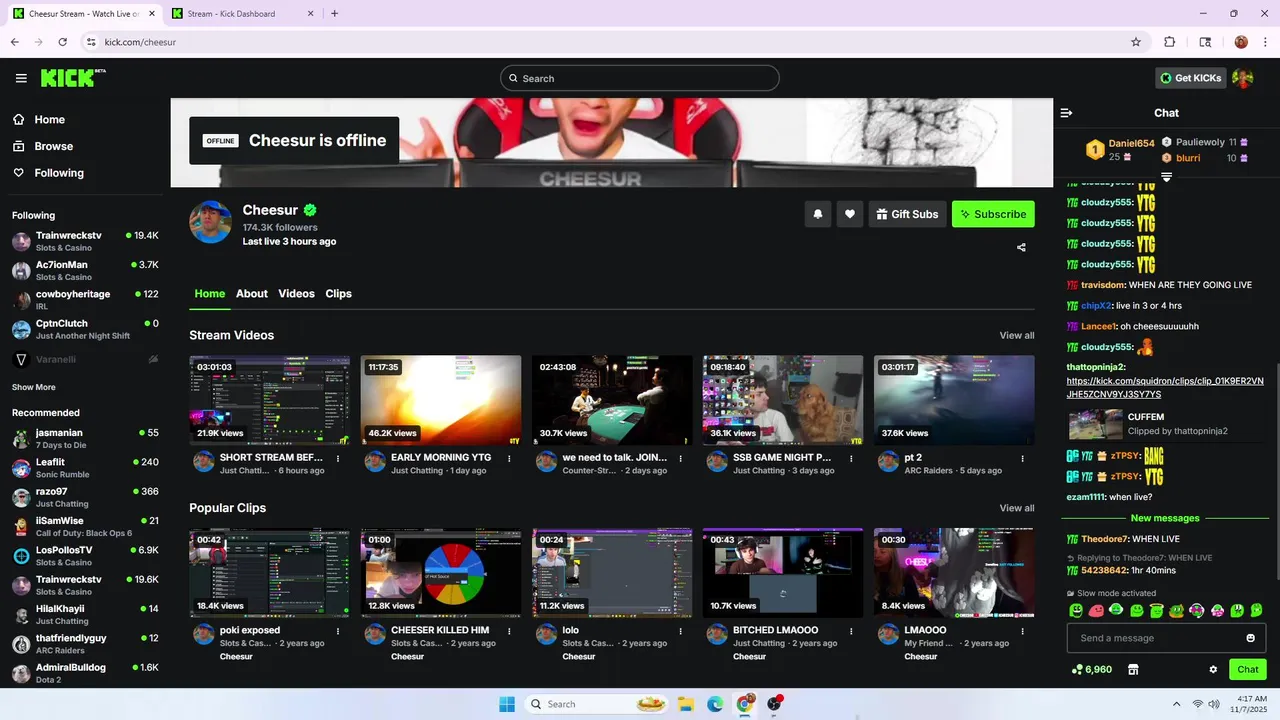Open options for SHORT STREAM video
The image size is (1280, 720).
point(338,459)
